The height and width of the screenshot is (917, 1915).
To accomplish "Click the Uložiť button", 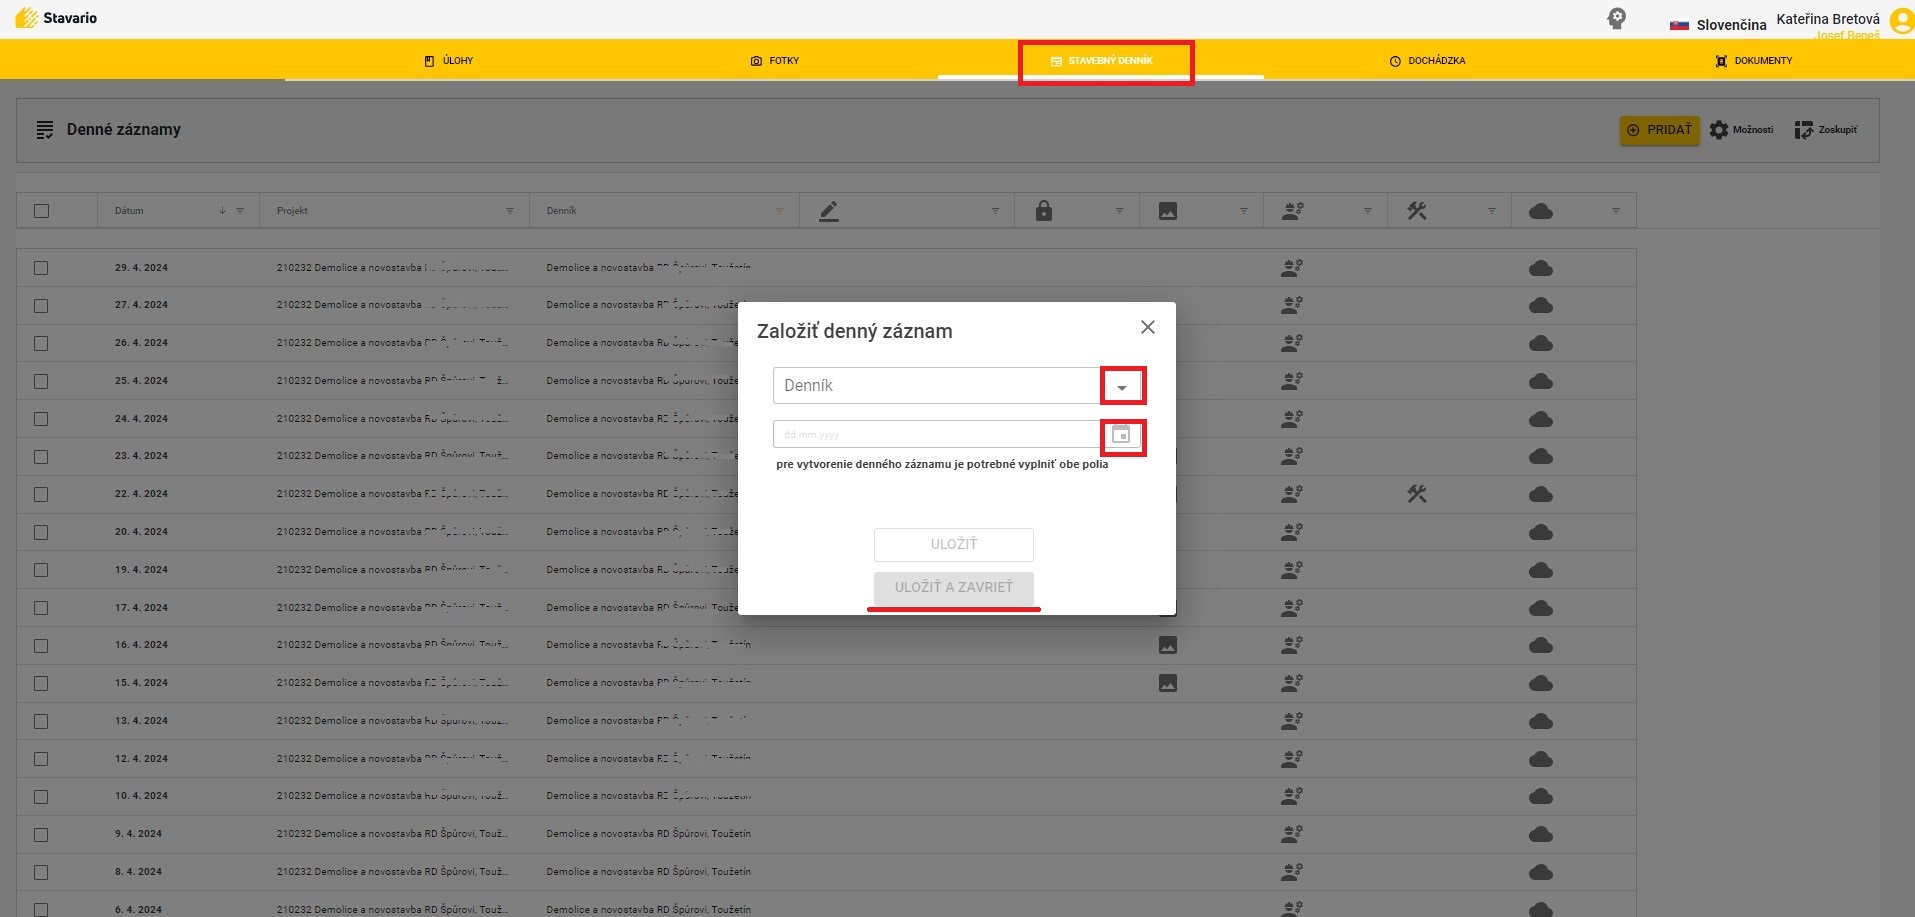I will pyautogui.click(x=954, y=544).
